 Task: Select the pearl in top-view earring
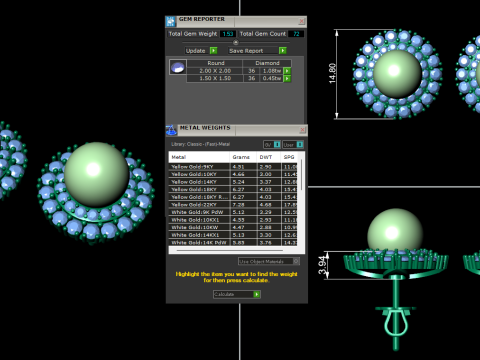click(x=397, y=74)
